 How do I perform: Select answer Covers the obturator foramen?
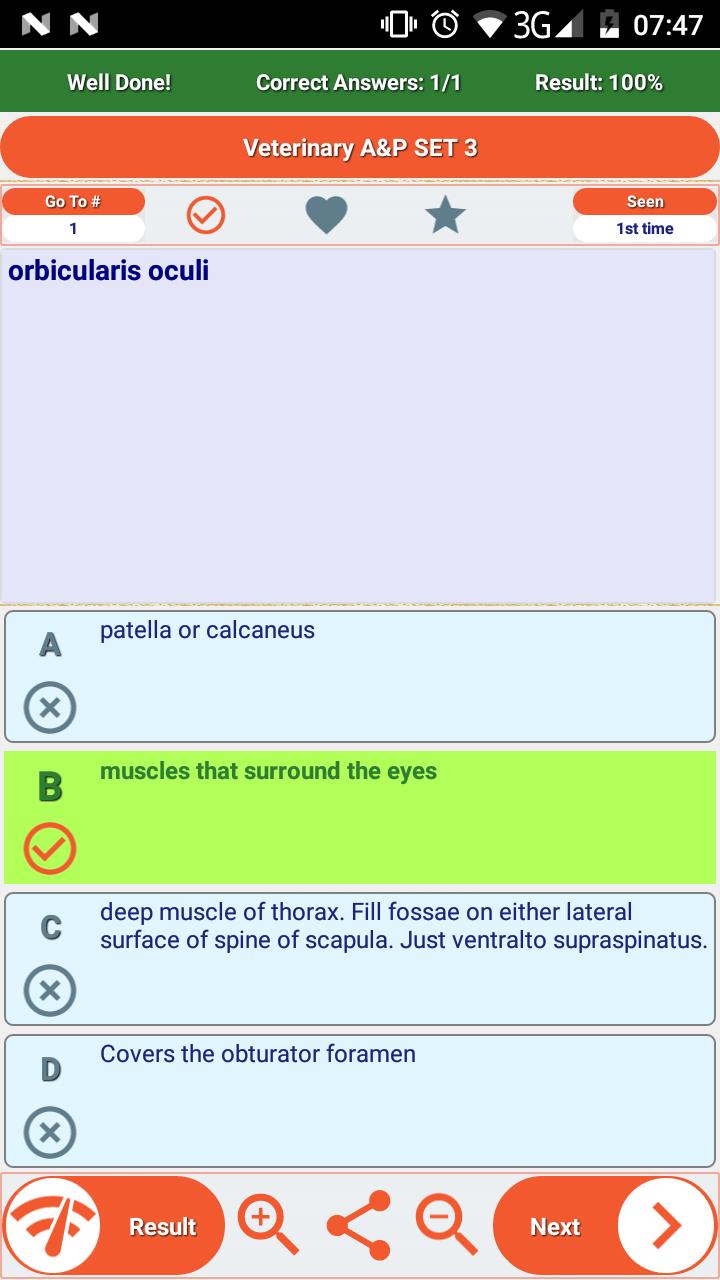click(360, 1100)
